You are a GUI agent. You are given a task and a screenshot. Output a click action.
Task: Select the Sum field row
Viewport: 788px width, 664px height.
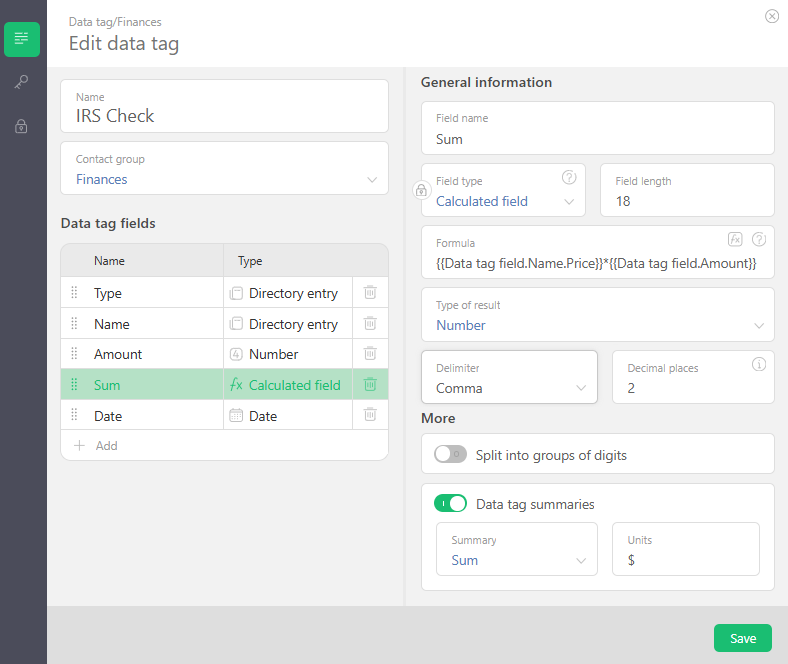[224, 385]
